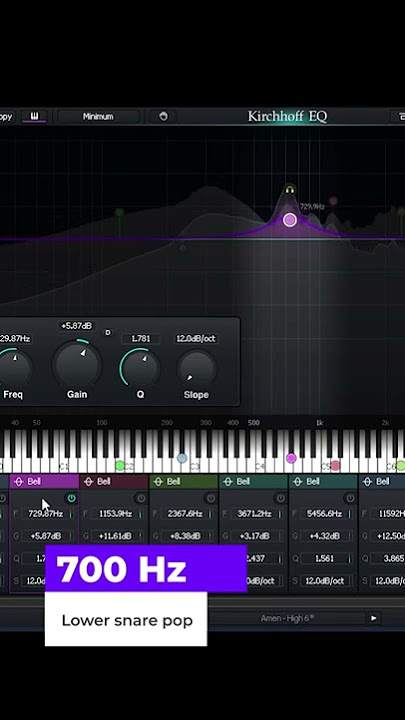Click the green dot on the C2 piano key
This screenshot has width=405, height=720.
[120, 466]
